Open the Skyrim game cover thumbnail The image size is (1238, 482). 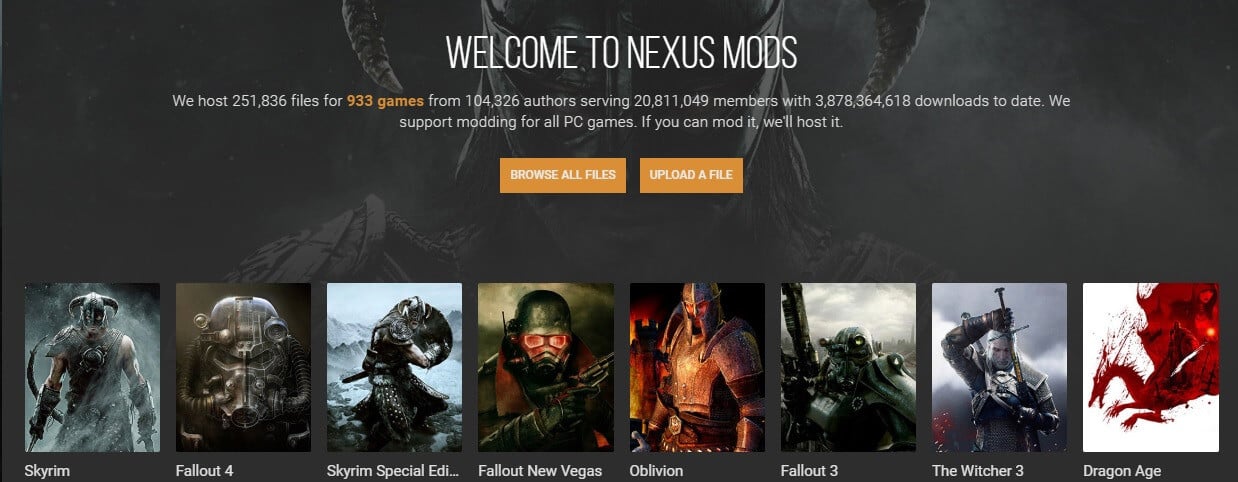pos(92,367)
